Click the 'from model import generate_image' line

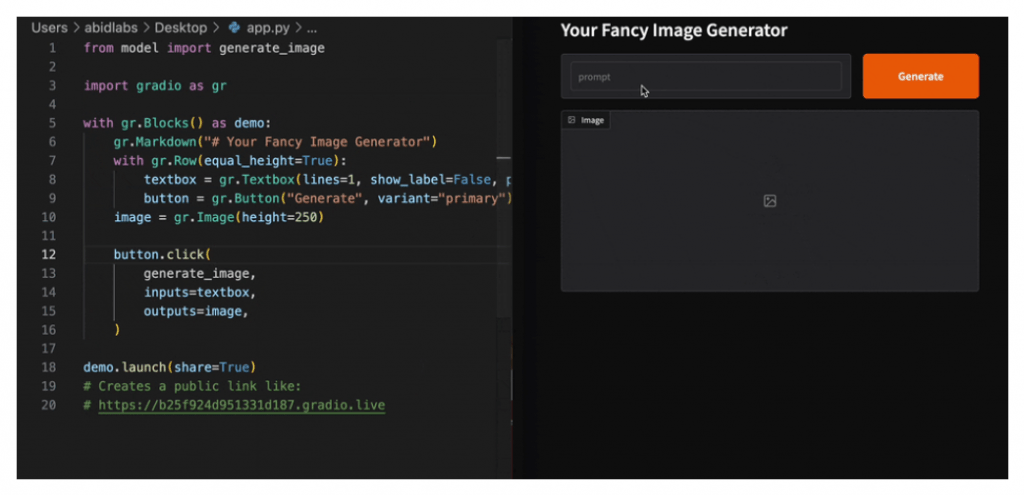click(204, 48)
